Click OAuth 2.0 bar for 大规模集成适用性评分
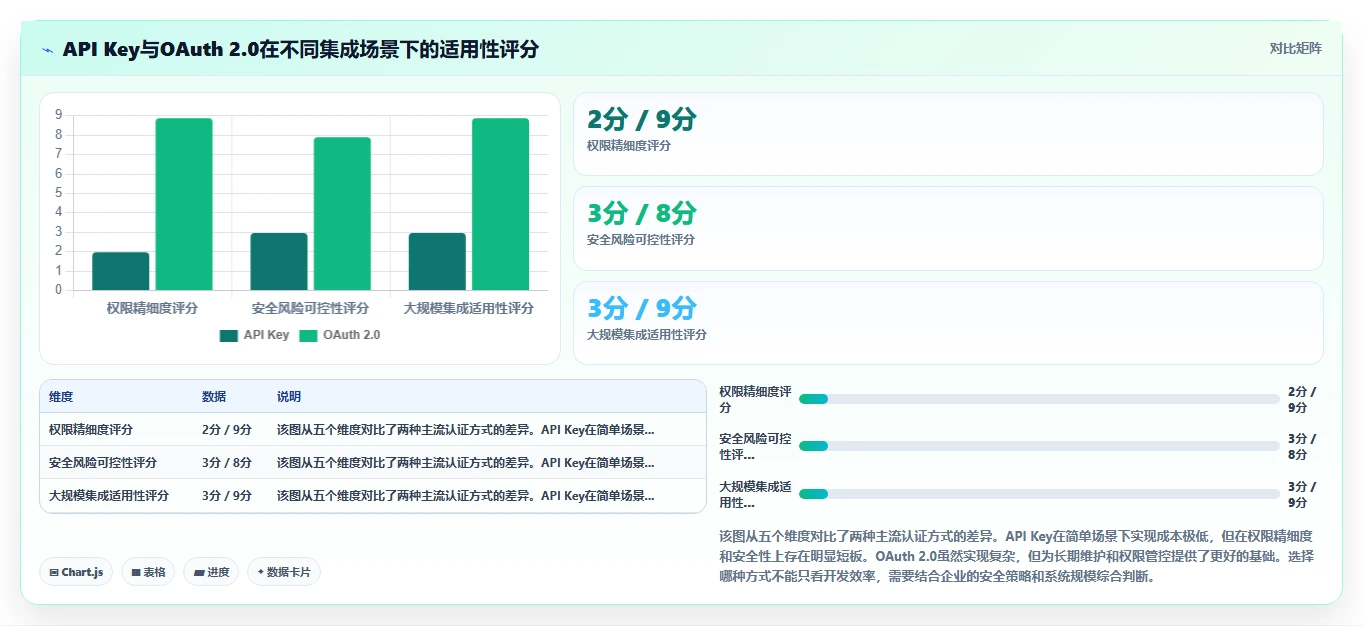This screenshot has width=1363, height=626. click(500, 204)
